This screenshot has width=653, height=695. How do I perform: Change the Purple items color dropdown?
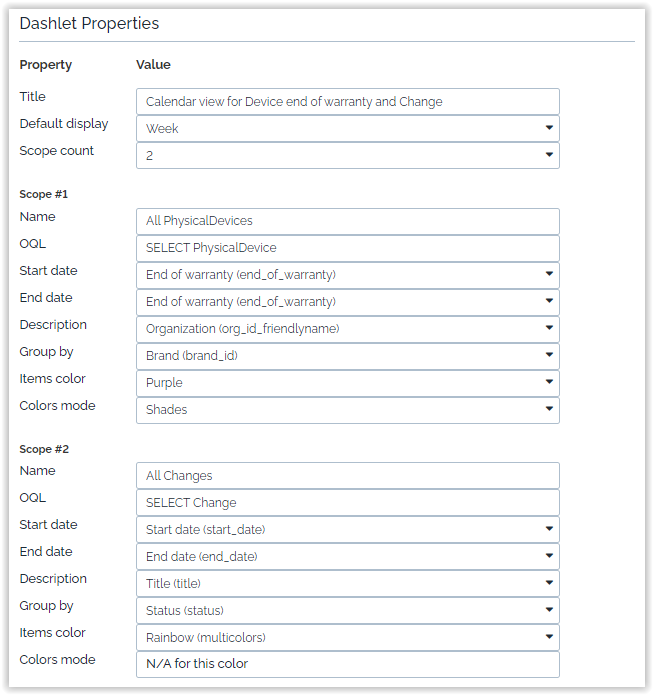click(347, 383)
